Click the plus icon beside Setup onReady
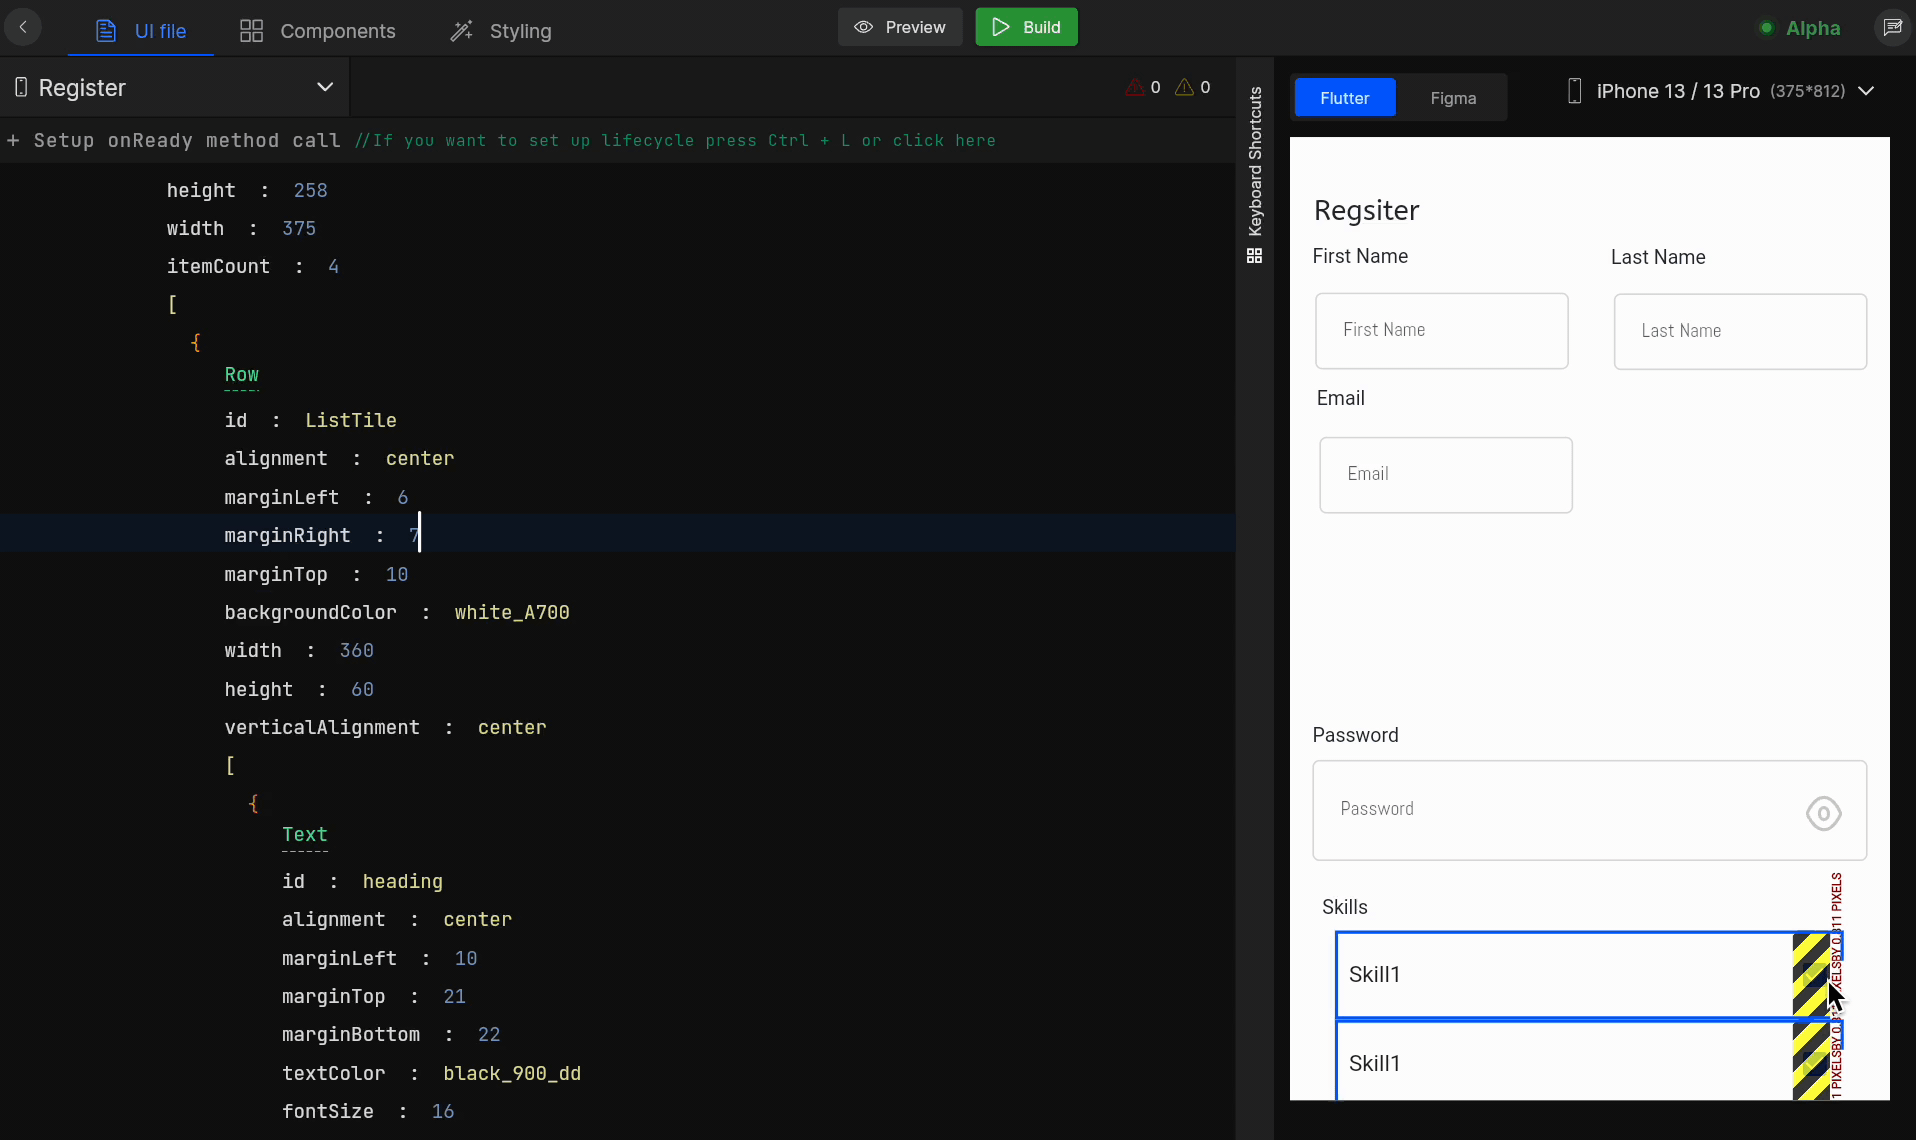Viewport: 1916px width, 1140px height. tap(13, 141)
